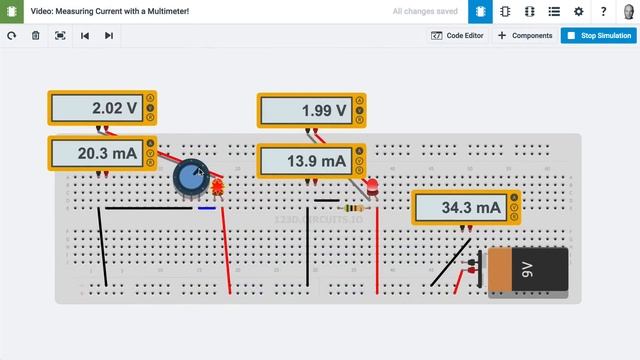Switch to Breadboard view
The width and height of the screenshot is (640, 360).
coord(480,11)
